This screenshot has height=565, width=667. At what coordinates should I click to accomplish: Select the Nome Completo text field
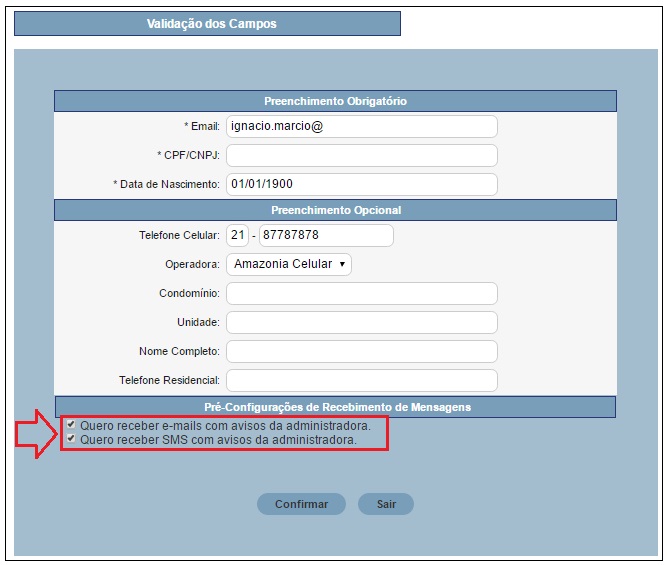[361, 351]
